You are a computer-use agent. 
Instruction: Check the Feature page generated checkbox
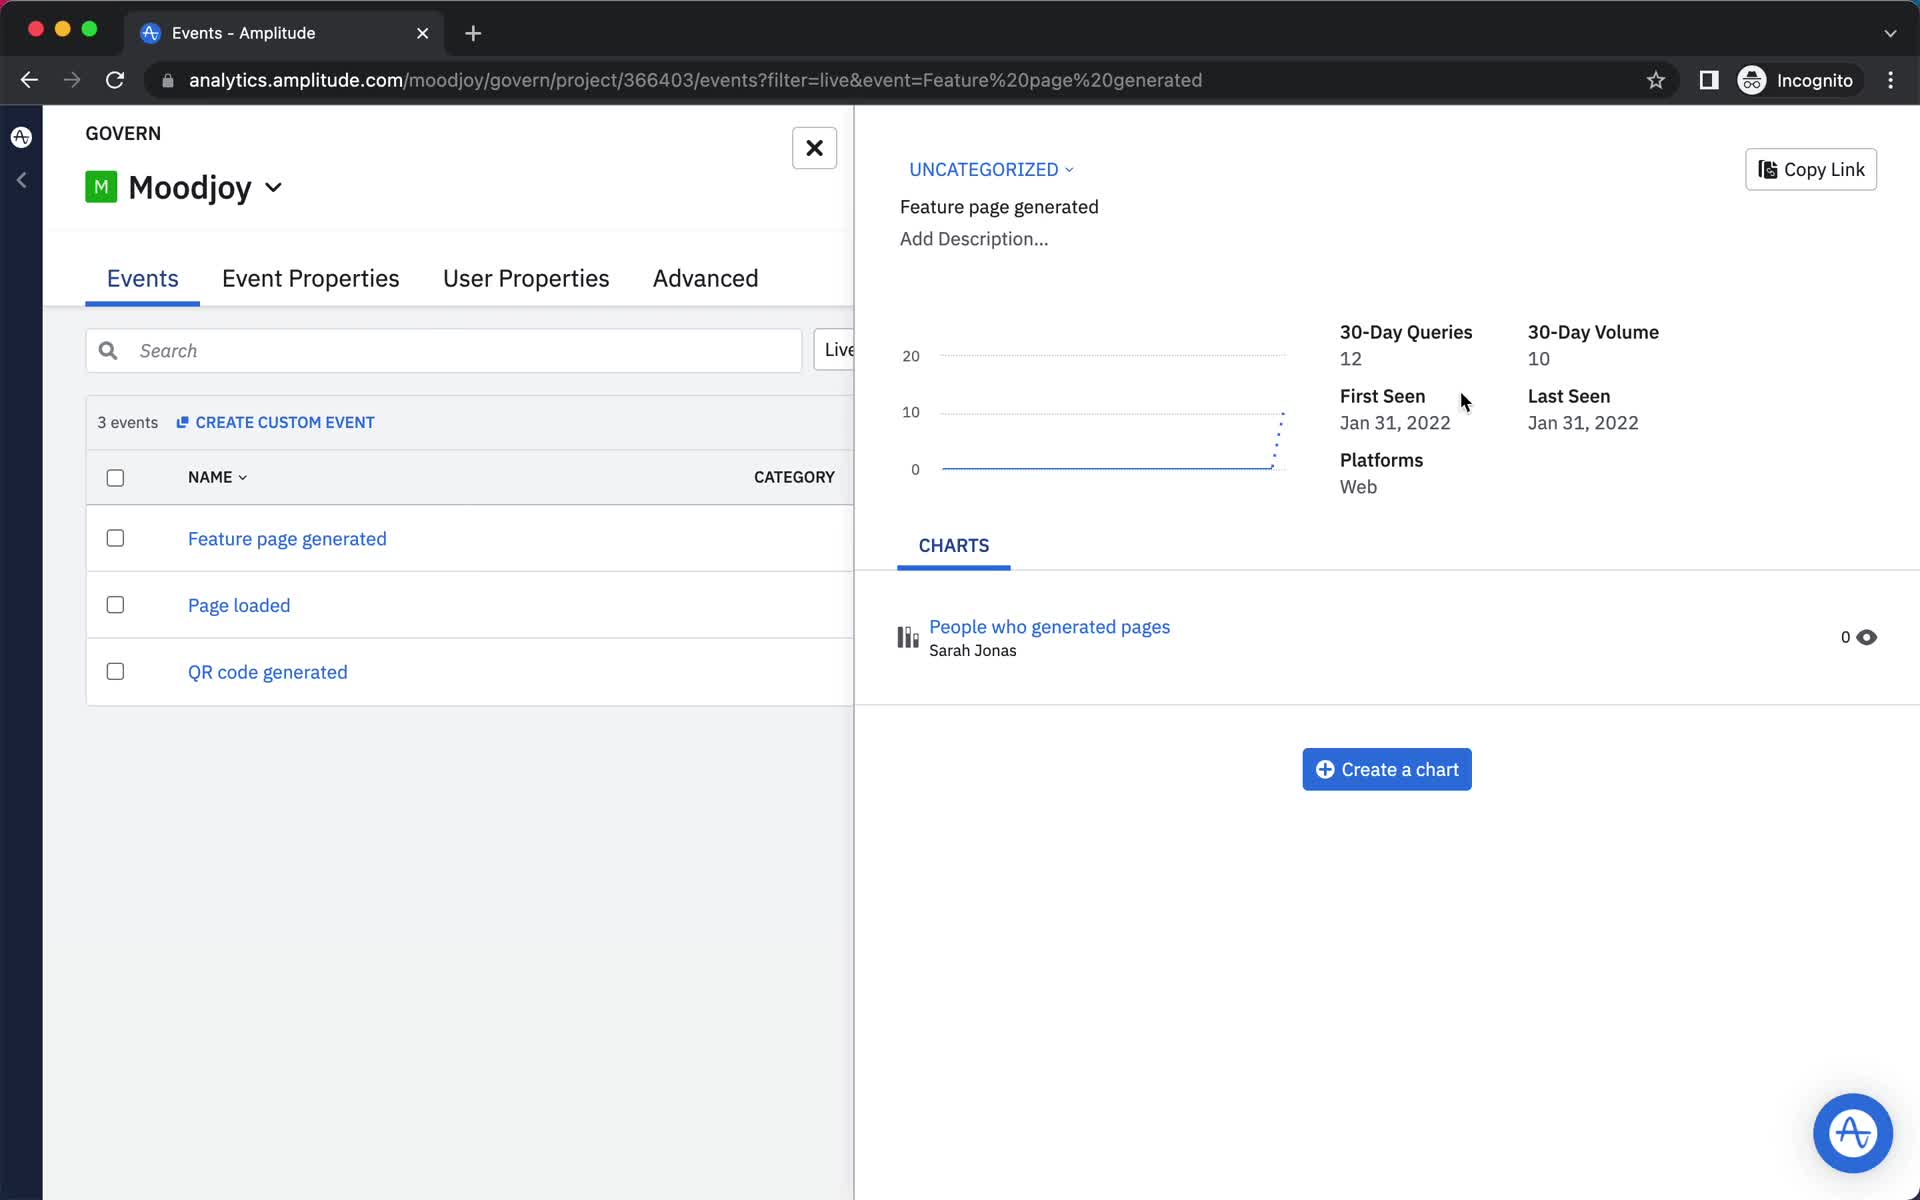coord(115,538)
